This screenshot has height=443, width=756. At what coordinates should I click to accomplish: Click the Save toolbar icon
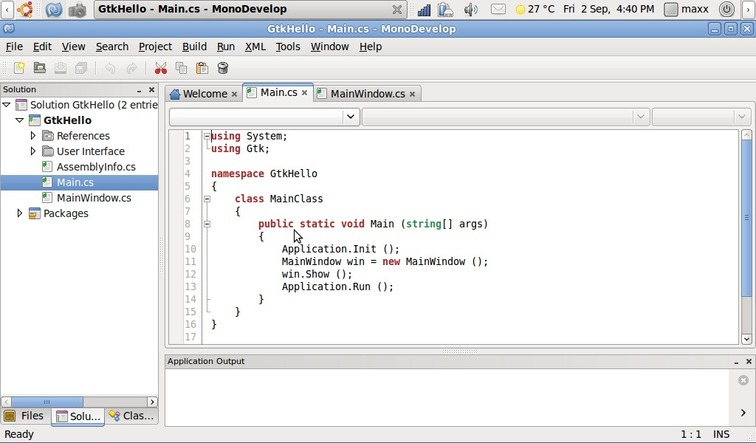tap(60, 68)
